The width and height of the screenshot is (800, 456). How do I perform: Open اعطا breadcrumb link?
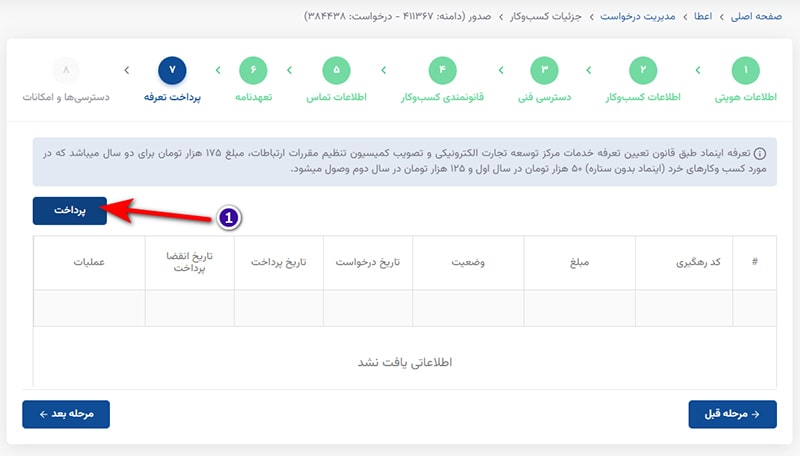coord(703,16)
